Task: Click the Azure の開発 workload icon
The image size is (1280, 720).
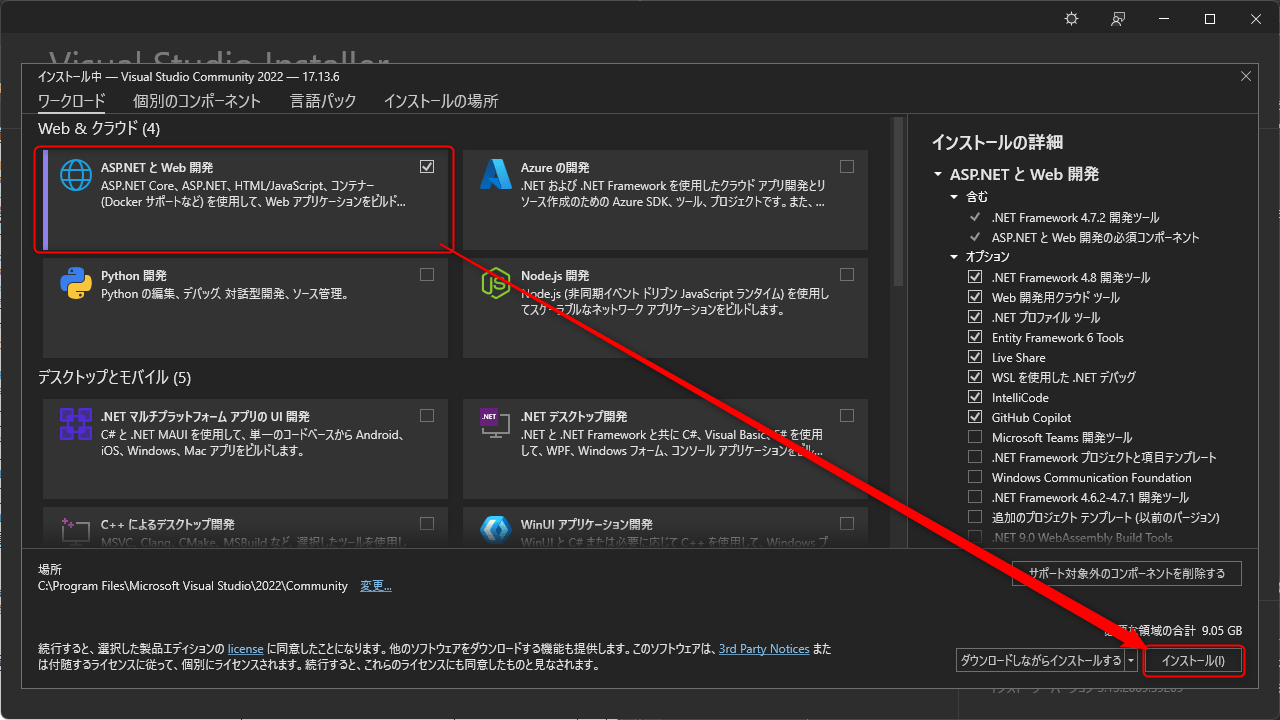Action: [494, 175]
